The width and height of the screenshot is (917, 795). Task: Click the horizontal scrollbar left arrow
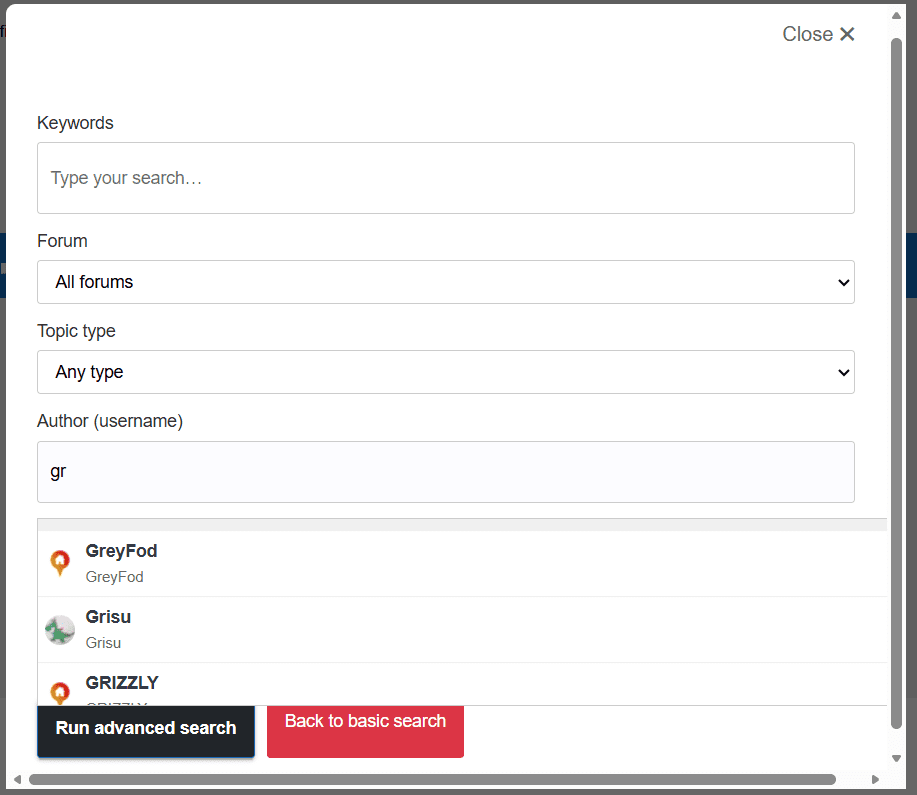pyautogui.click(x=17, y=779)
